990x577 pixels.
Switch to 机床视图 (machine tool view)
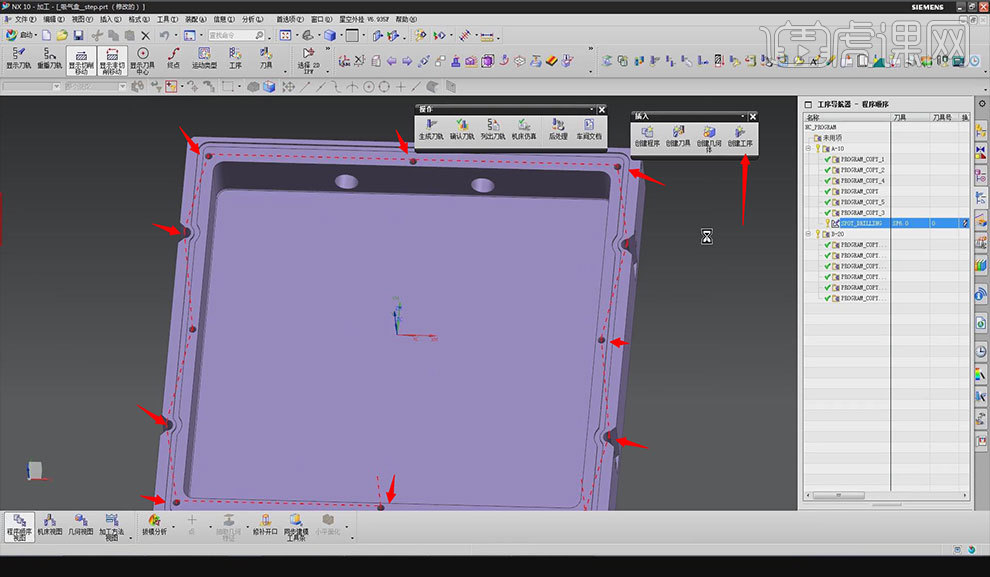point(50,525)
